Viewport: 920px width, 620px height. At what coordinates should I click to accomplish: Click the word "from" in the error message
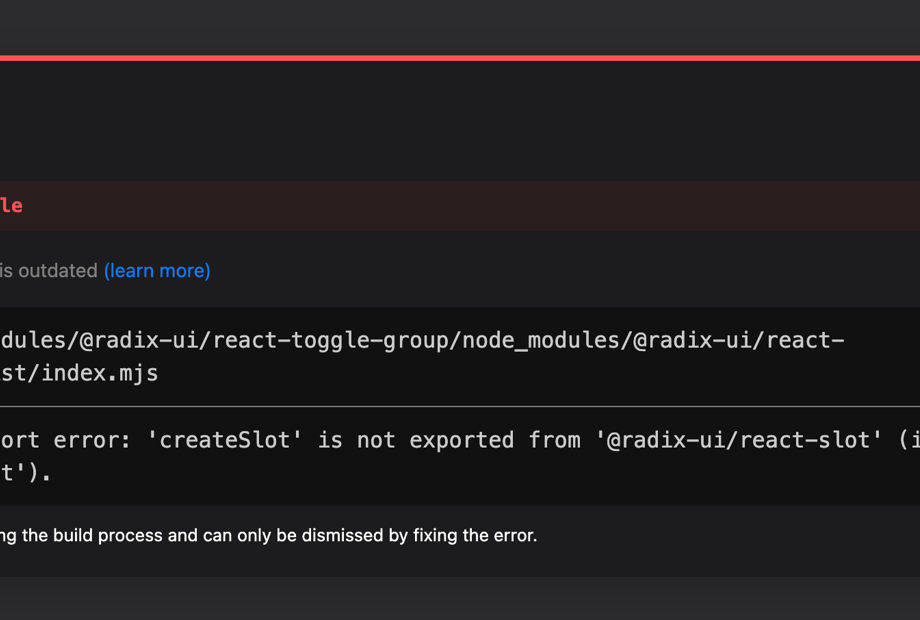(x=554, y=440)
